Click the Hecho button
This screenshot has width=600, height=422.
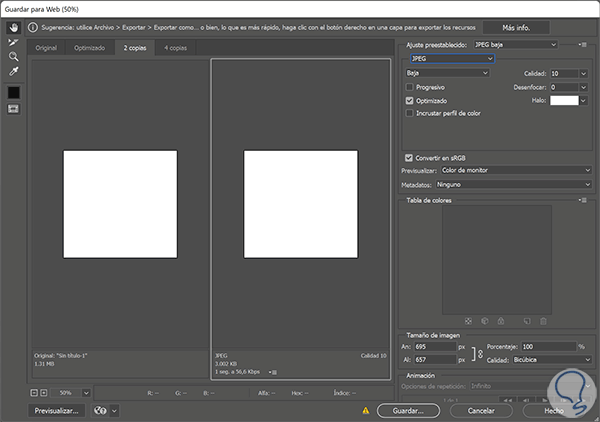point(554,411)
